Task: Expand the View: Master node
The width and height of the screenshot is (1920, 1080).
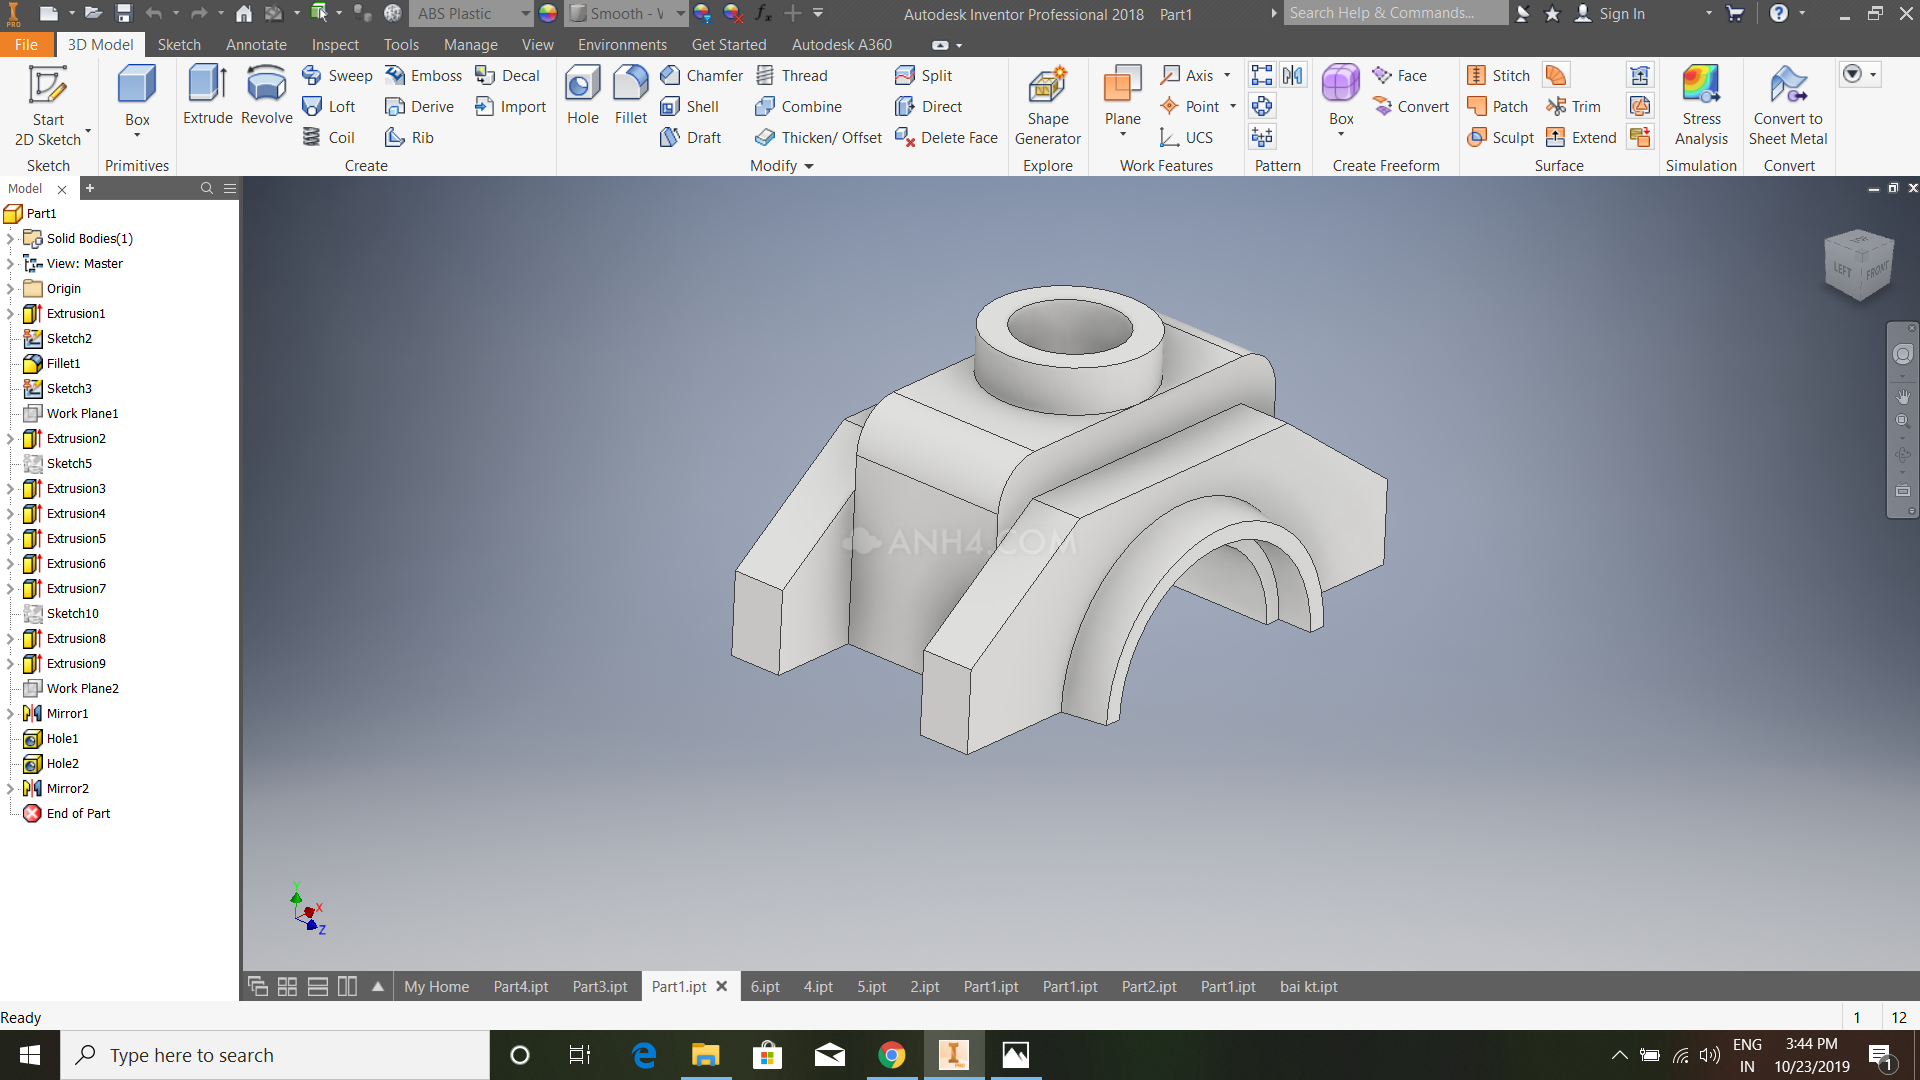Action: point(10,264)
